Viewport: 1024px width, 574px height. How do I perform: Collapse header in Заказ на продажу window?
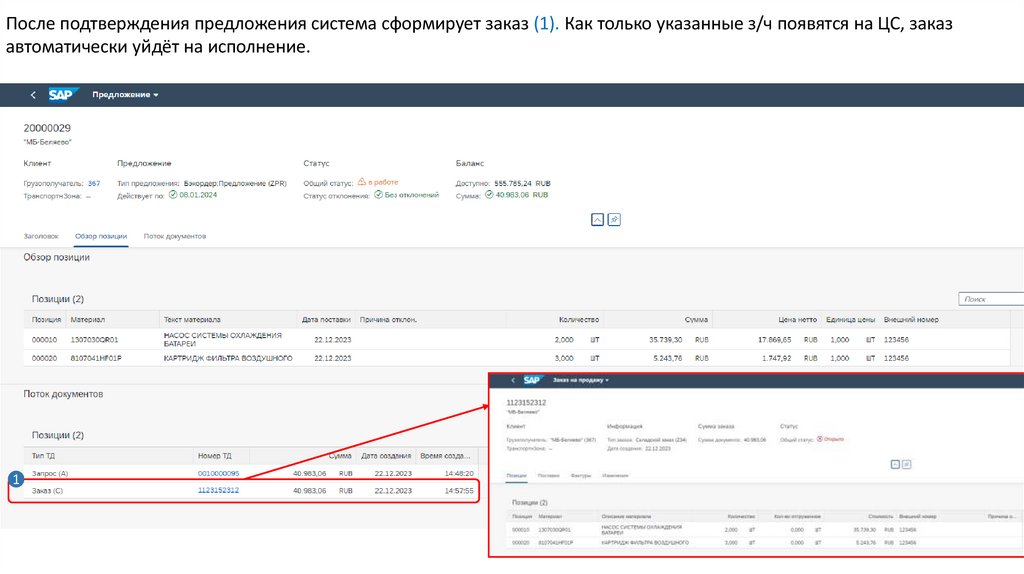(895, 464)
